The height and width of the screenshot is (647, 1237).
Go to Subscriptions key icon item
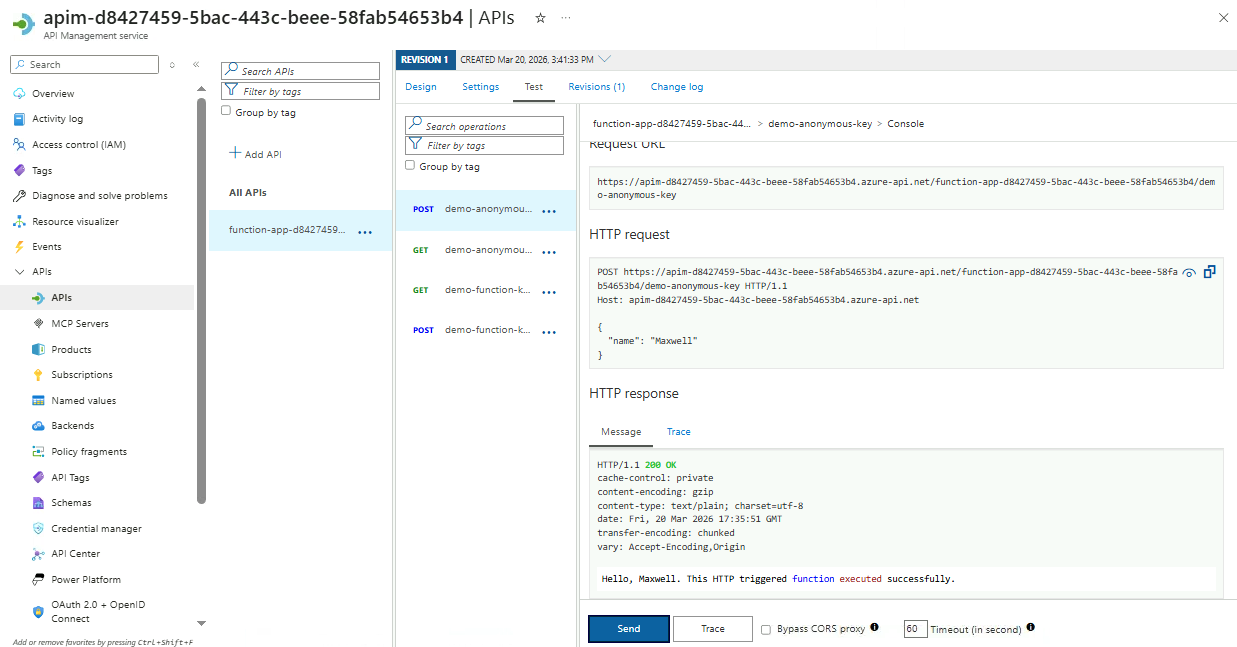pyautogui.click(x=81, y=375)
